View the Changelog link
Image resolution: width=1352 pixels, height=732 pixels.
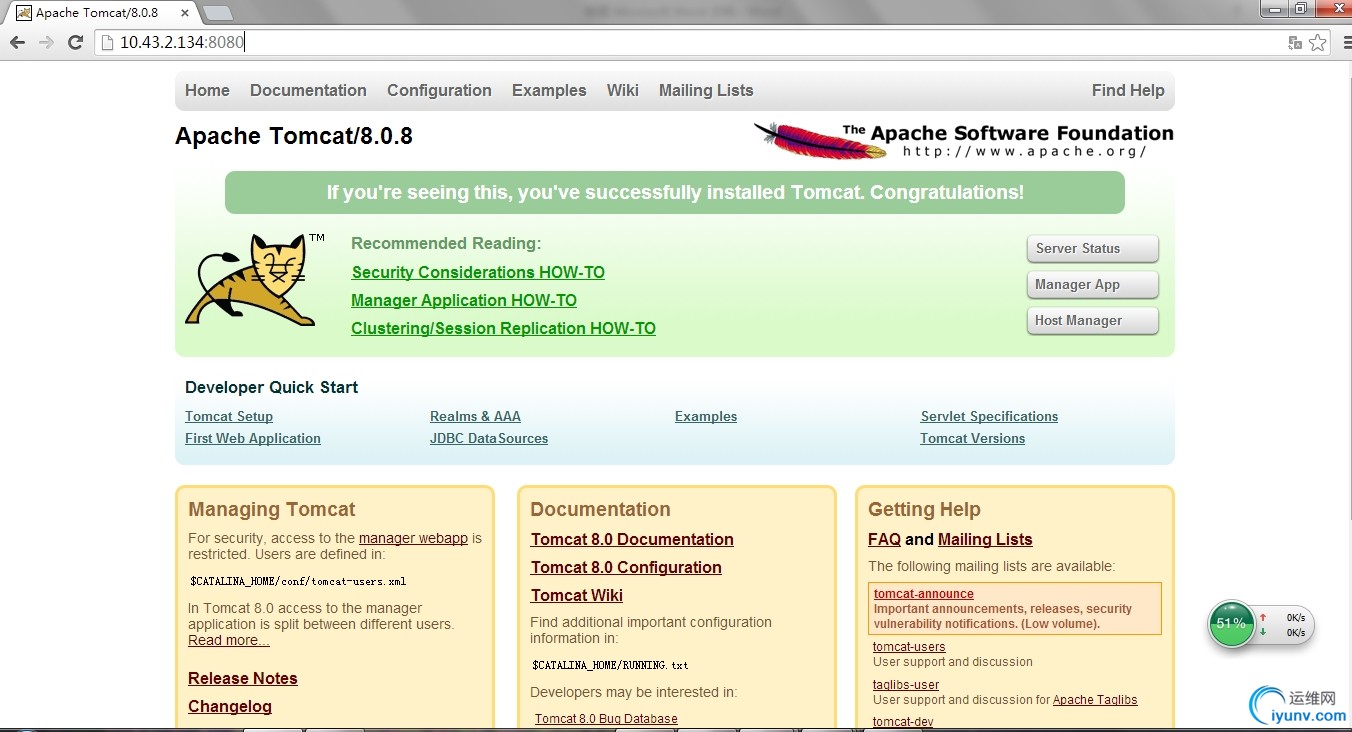pyautogui.click(x=230, y=706)
